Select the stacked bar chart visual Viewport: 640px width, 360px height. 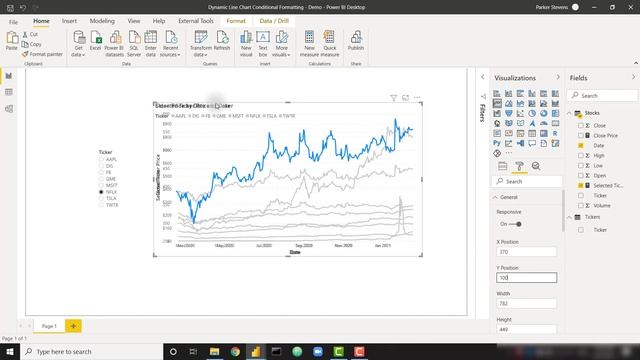coord(497,93)
